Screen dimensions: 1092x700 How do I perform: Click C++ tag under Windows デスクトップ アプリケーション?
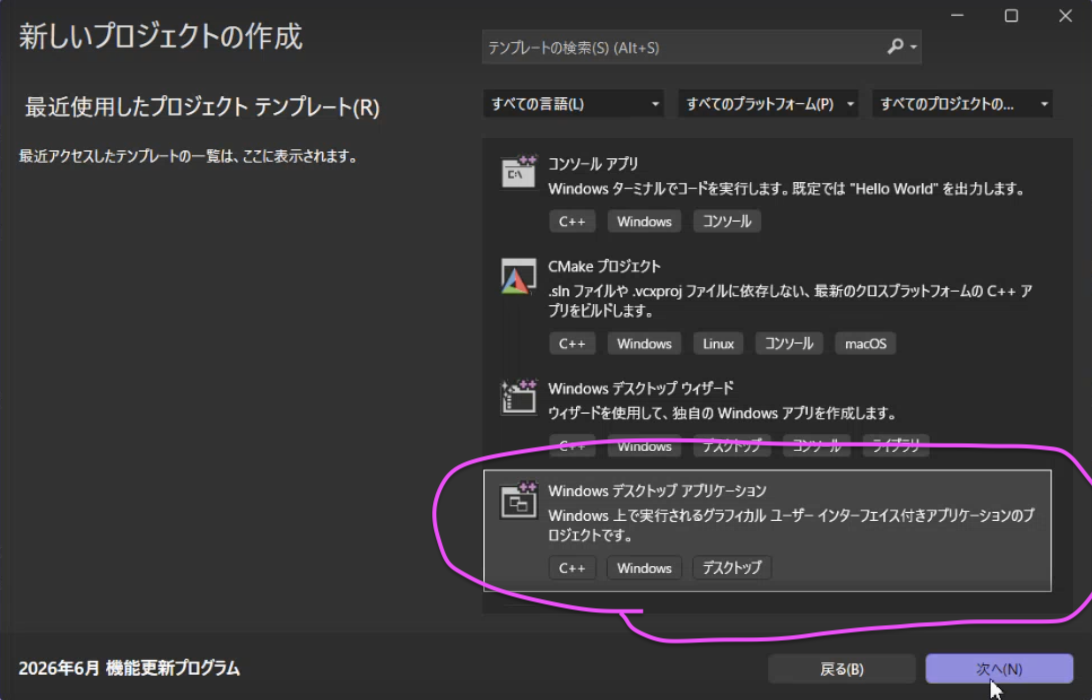click(x=572, y=568)
